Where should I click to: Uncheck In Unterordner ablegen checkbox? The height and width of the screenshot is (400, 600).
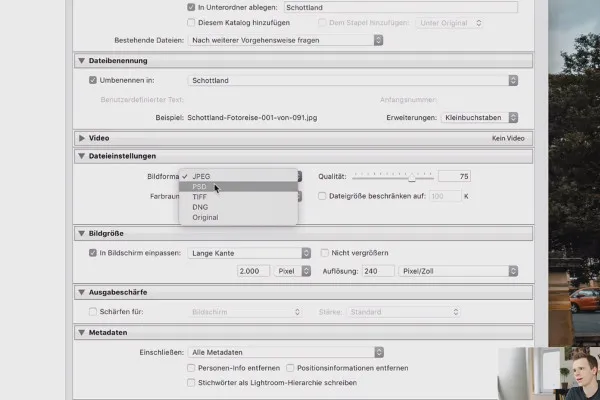pyautogui.click(x=191, y=7)
